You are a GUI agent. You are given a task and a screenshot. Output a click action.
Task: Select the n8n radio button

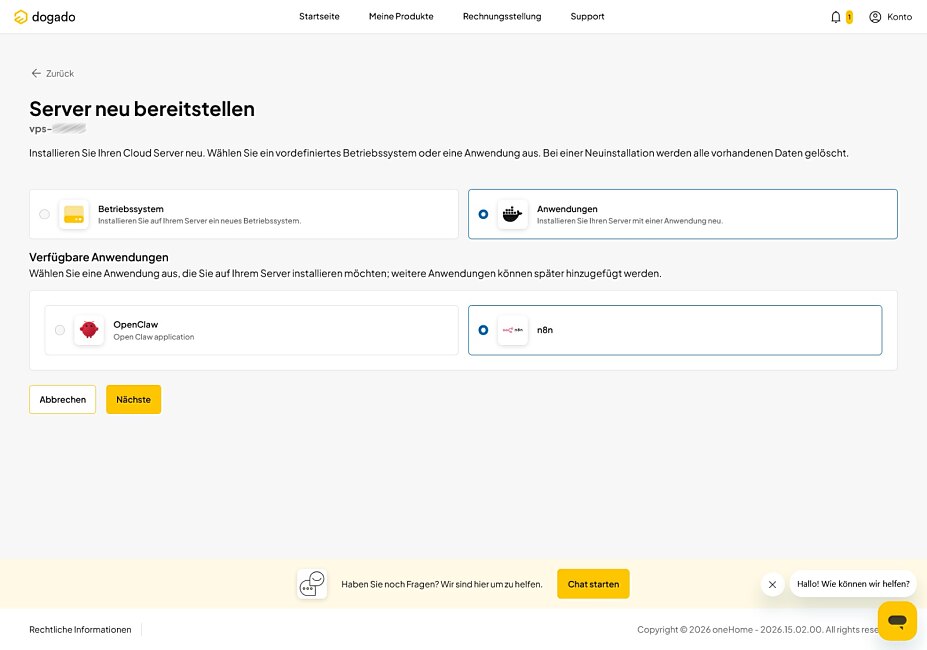(x=483, y=330)
